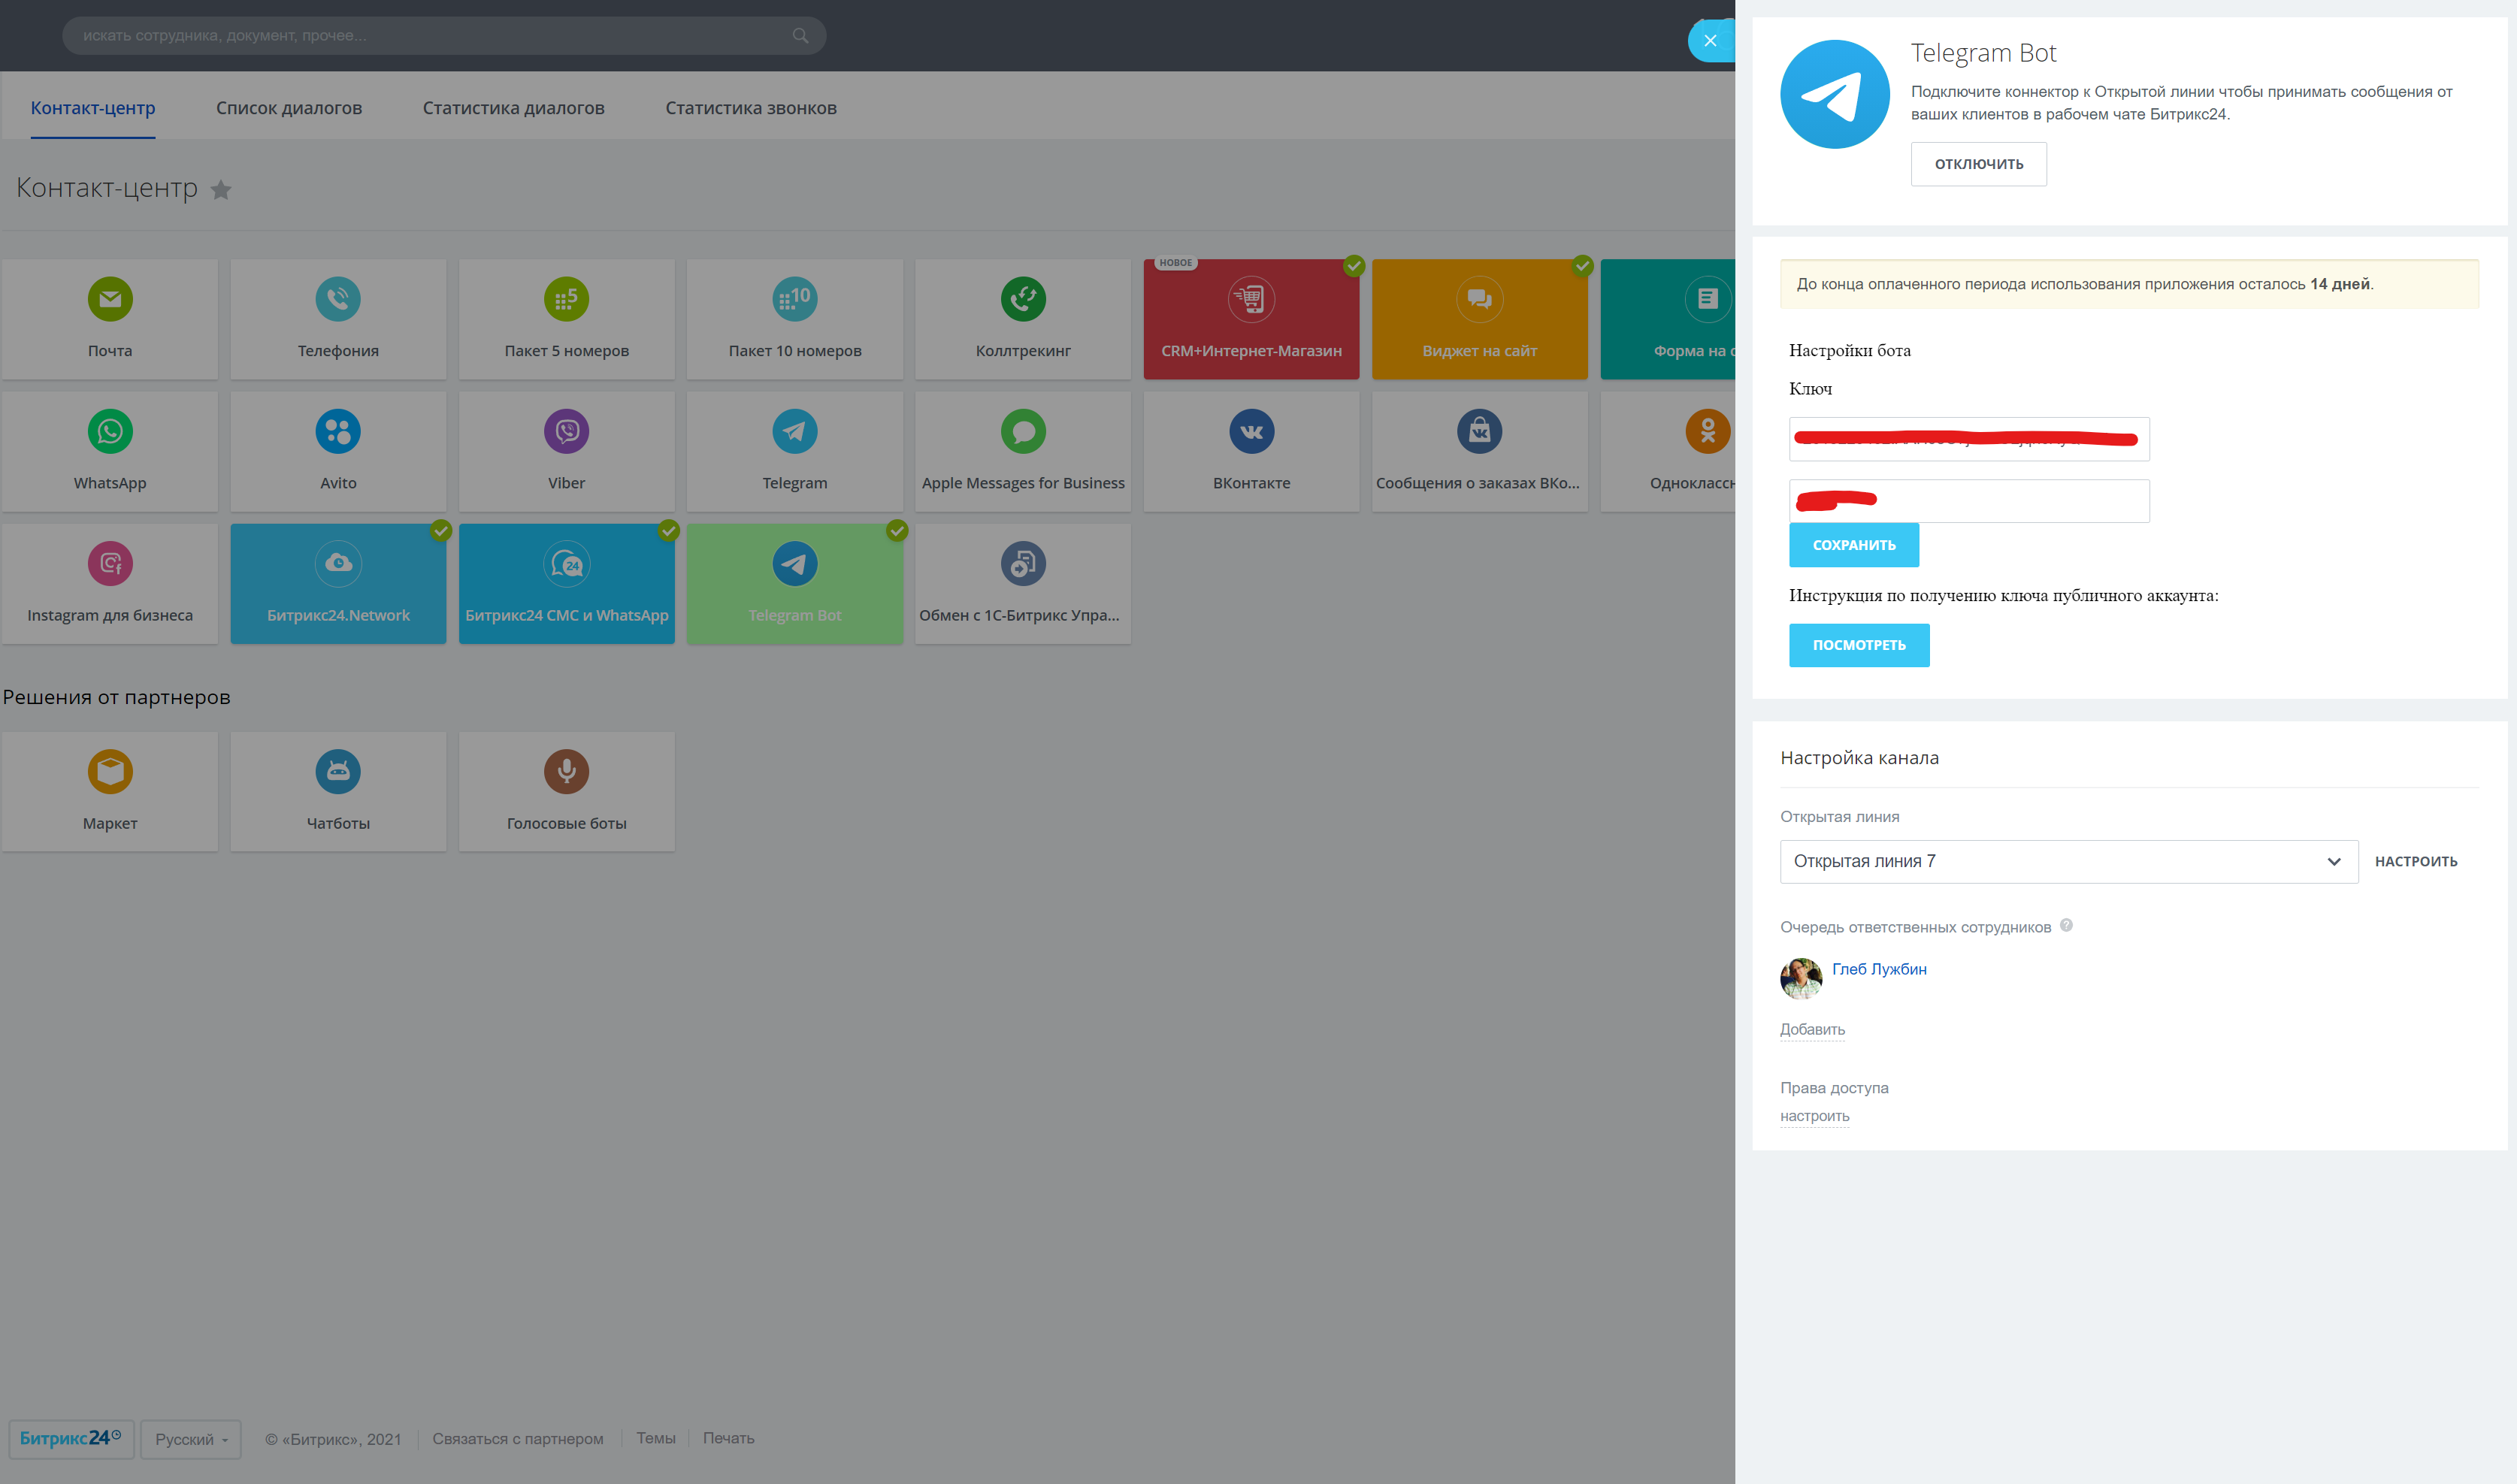The width and height of the screenshot is (2517, 1484).
Task: Open Instagram для бизнеса tile
Action: pyautogui.click(x=110, y=584)
